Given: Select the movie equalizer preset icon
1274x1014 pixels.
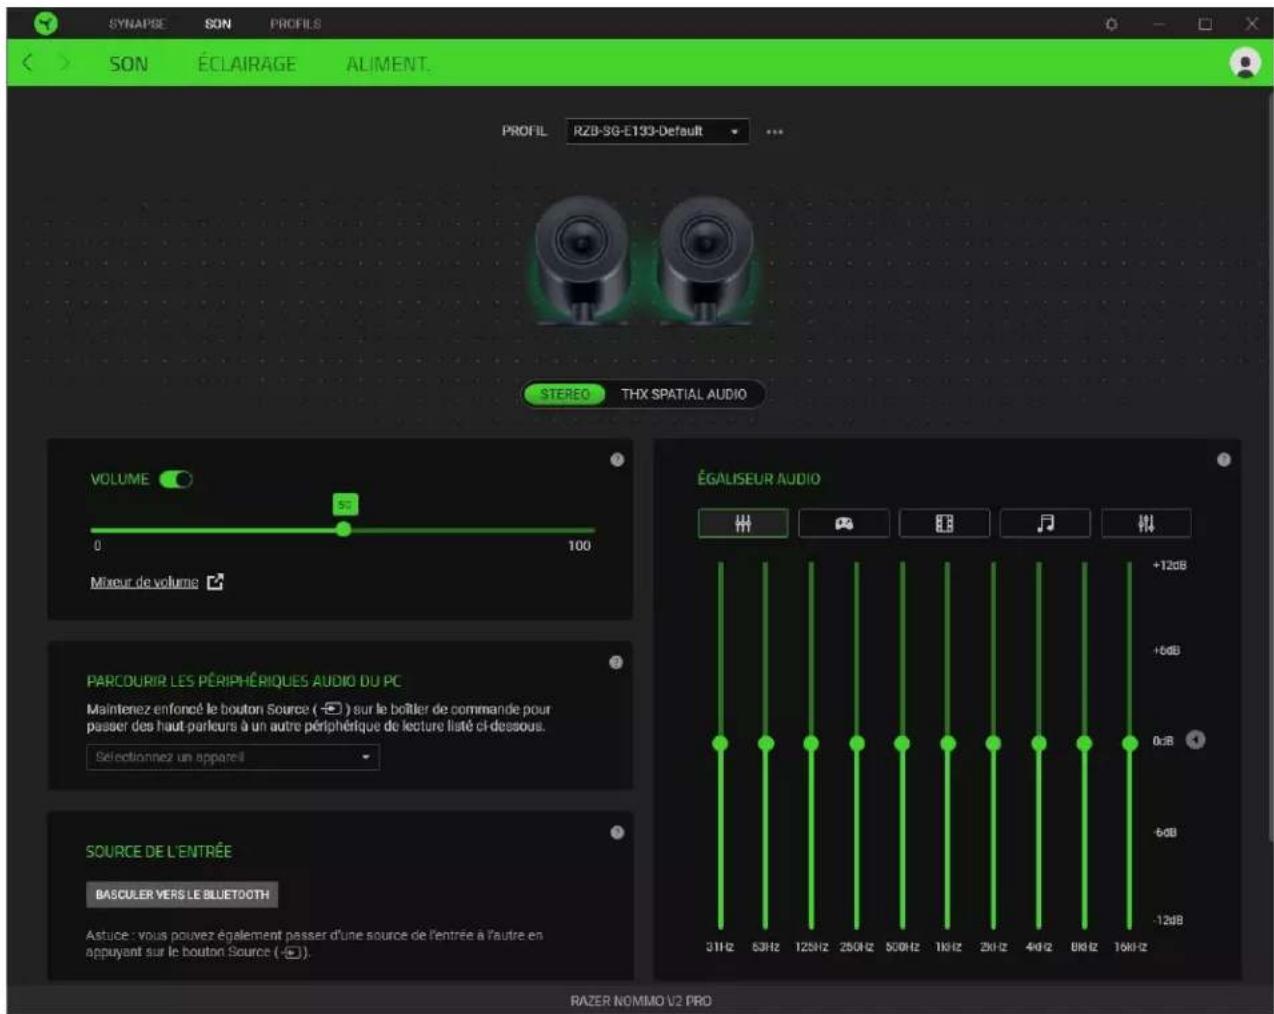Looking at the screenshot, I should click(944, 523).
